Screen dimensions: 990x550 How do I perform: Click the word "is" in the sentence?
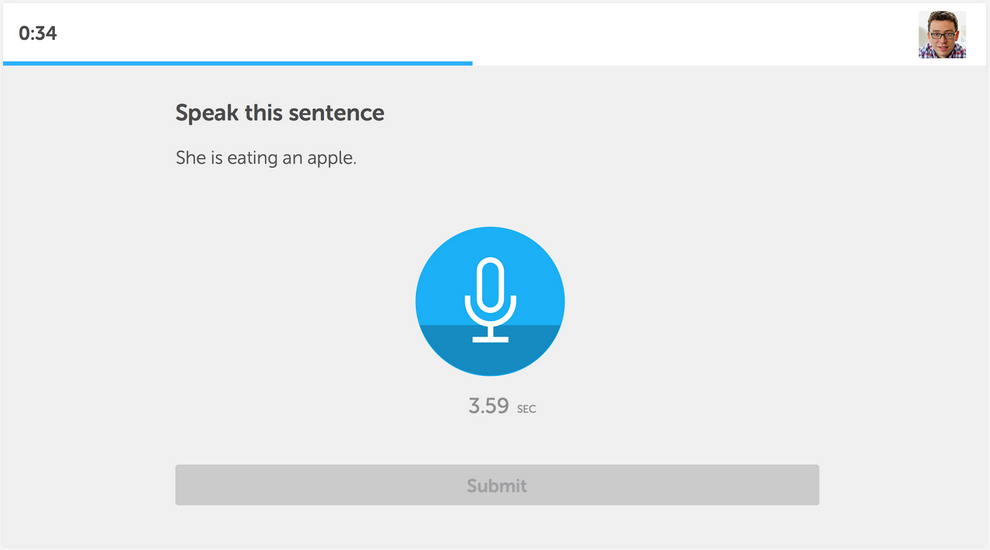click(217, 158)
